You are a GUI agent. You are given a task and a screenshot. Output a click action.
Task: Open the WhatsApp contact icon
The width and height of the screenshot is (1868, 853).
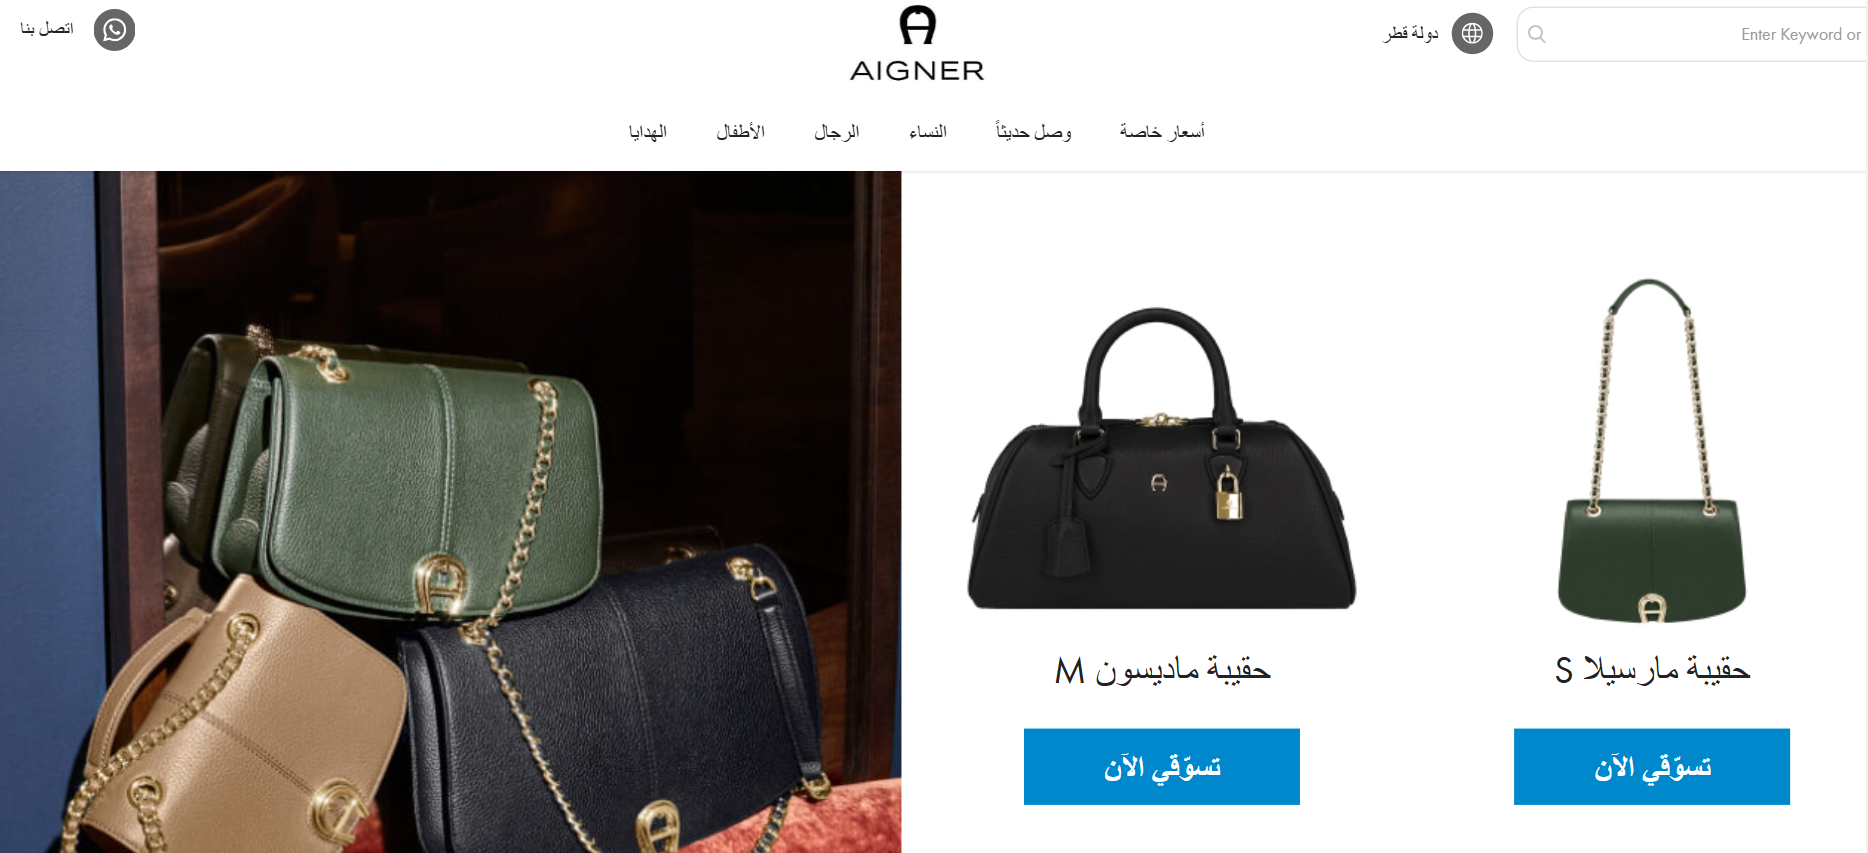[x=114, y=30]
